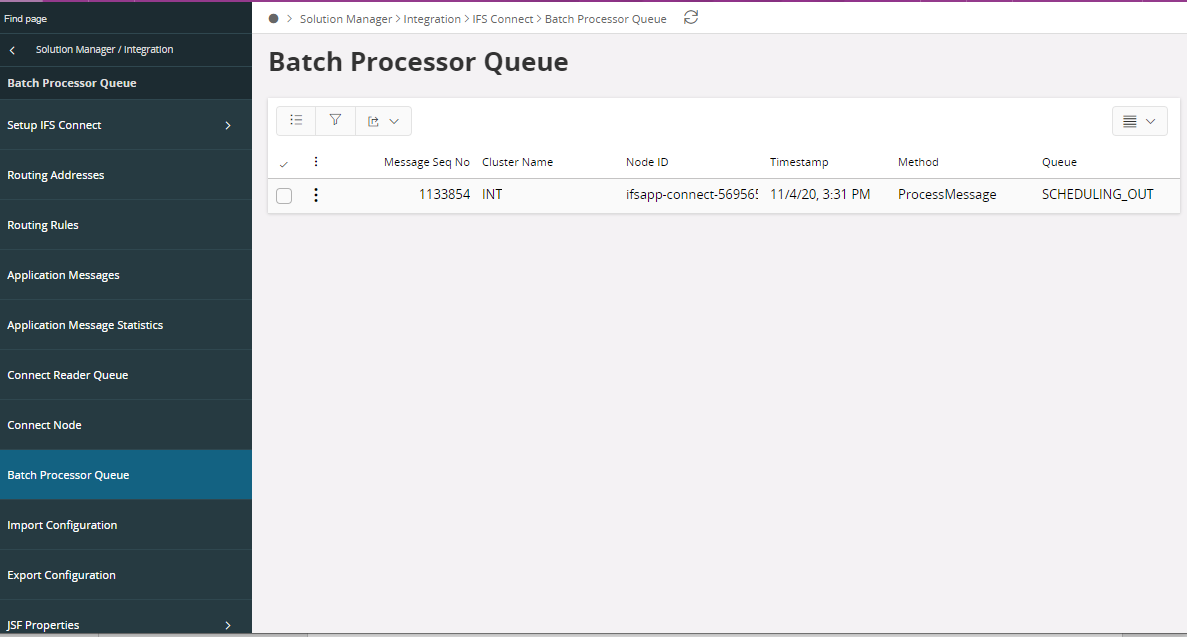Click the IFS Connect breadcrumb link
The height and width of the screenshot is (637, 1187).
click(502, 19)
